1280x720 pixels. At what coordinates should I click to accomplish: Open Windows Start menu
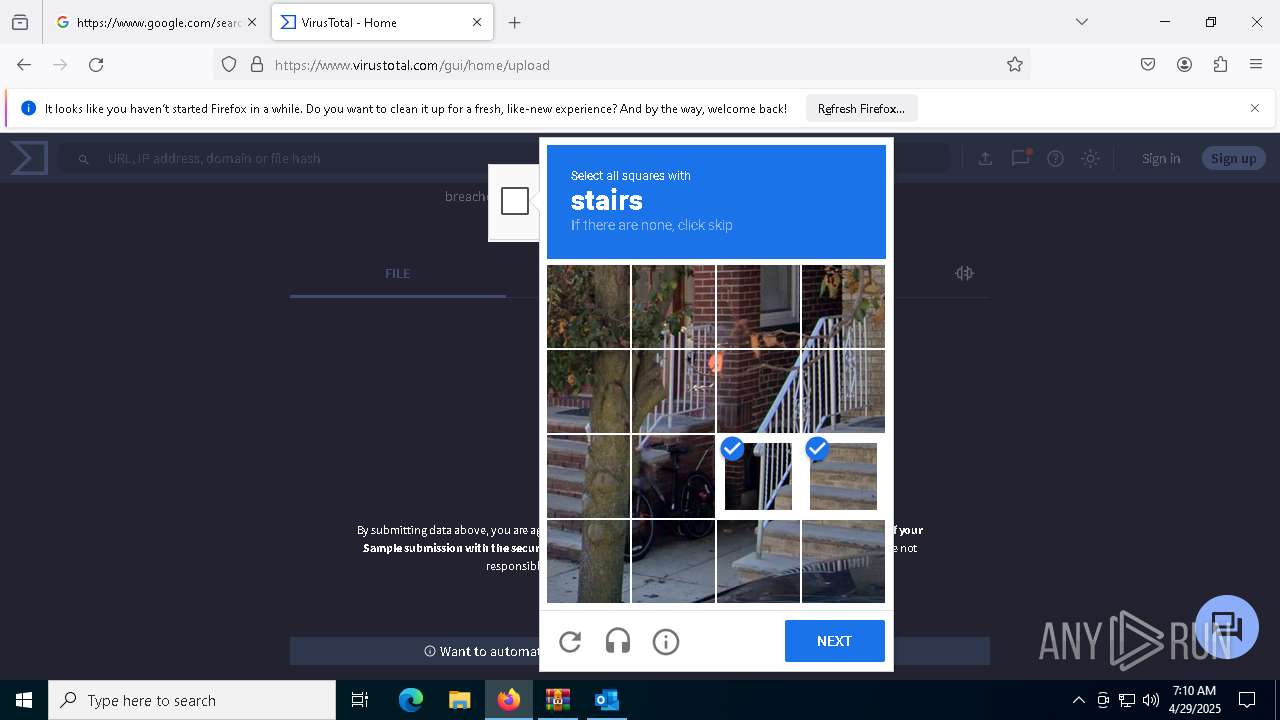pos(24,700)
